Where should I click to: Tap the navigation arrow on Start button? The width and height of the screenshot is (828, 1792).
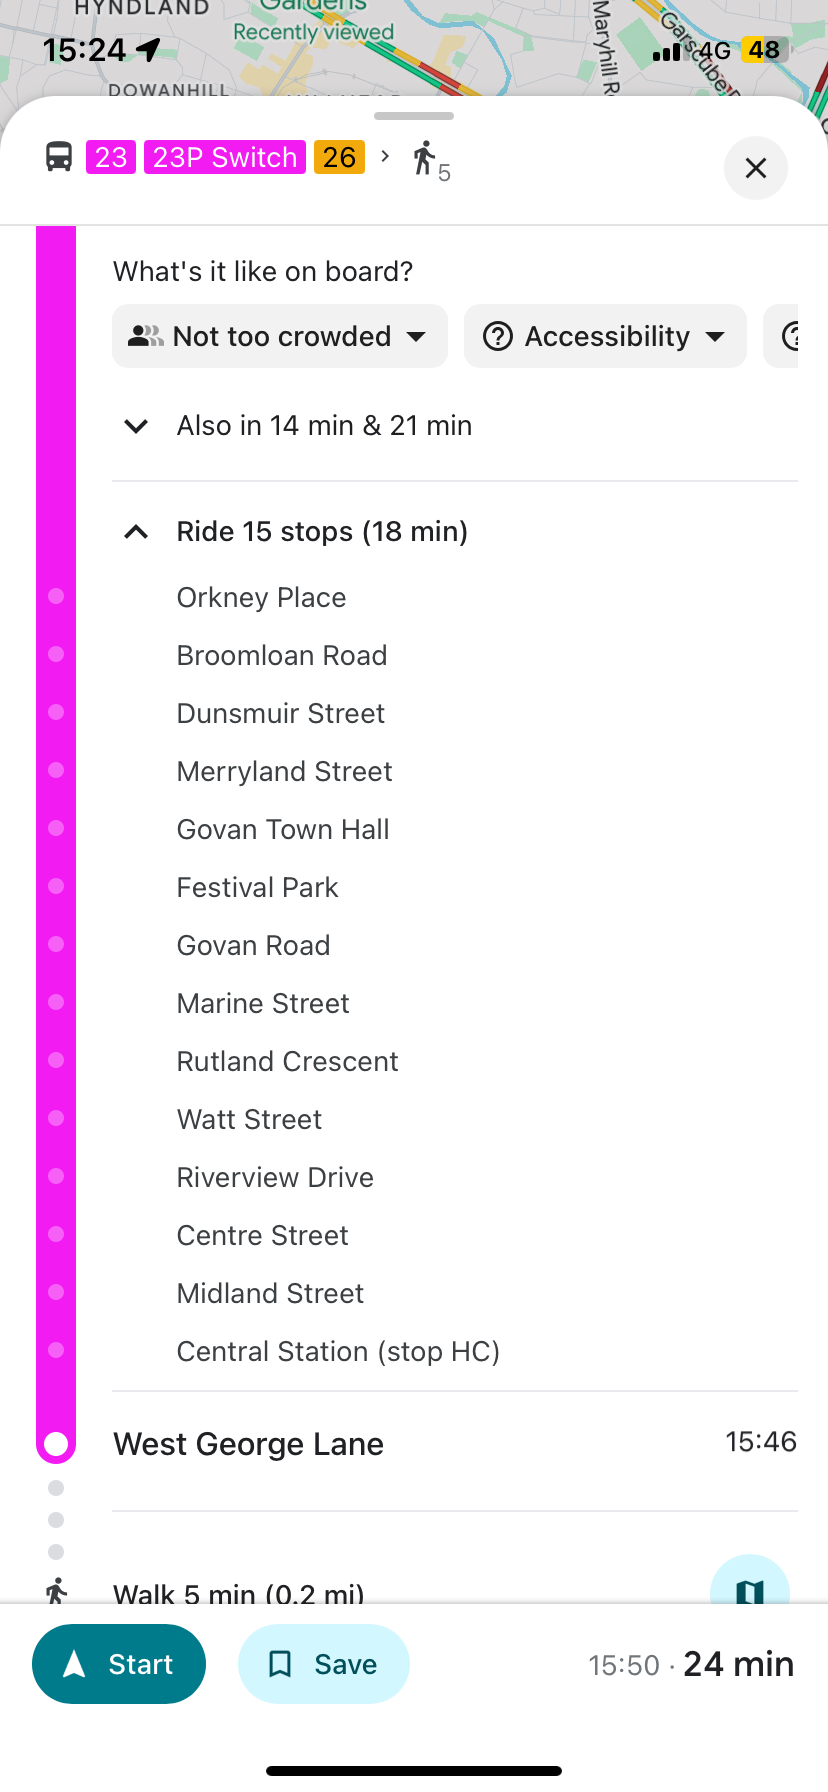(x=75, y=1664)
